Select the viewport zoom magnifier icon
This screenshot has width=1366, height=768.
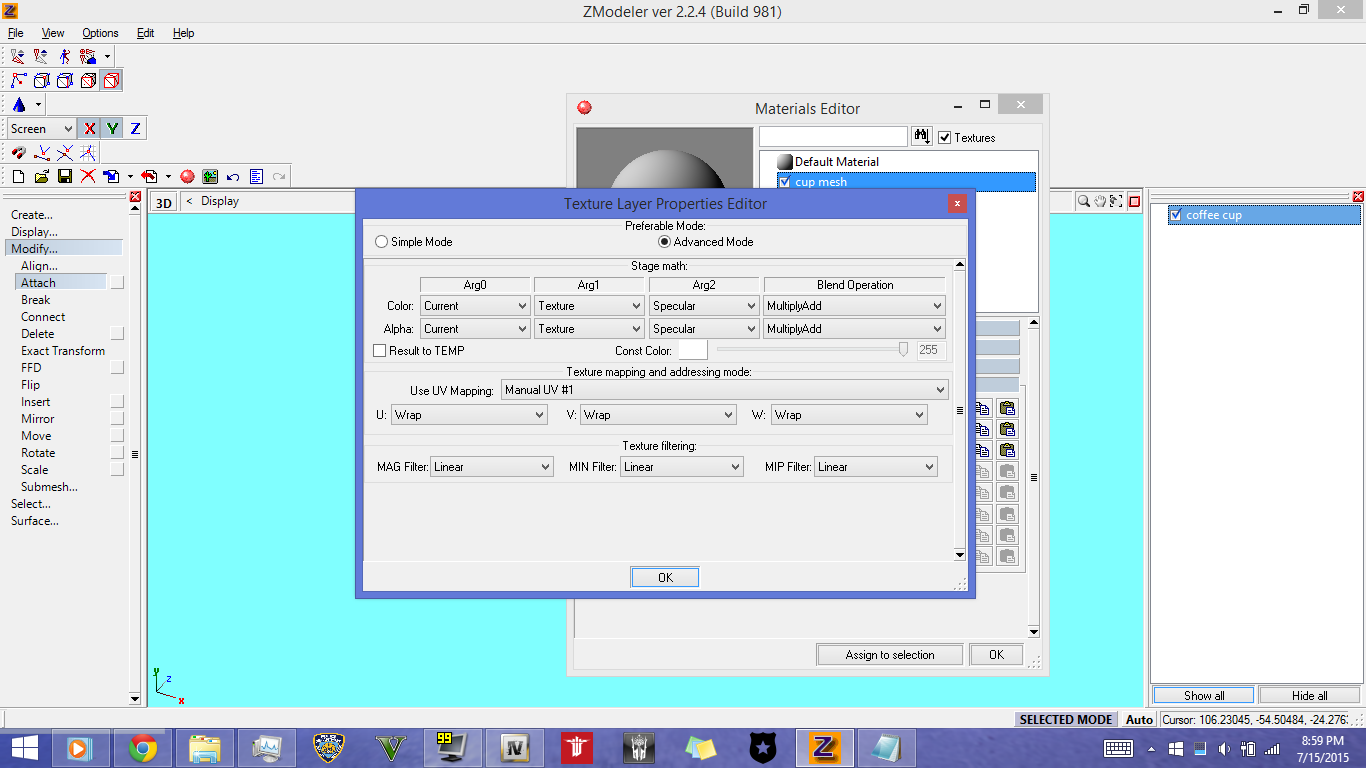coord(1084,201)
